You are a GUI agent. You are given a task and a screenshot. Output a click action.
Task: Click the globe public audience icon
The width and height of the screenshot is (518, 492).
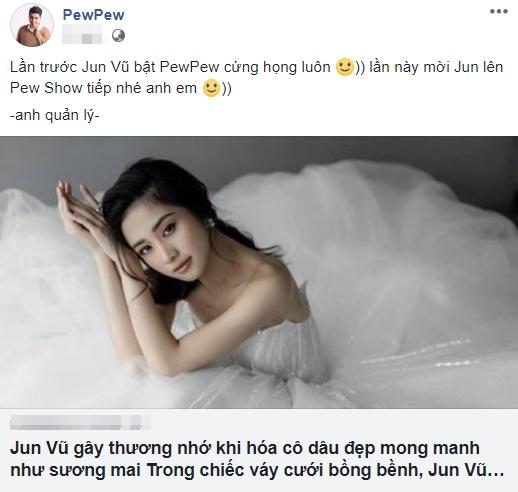point(118,36)
